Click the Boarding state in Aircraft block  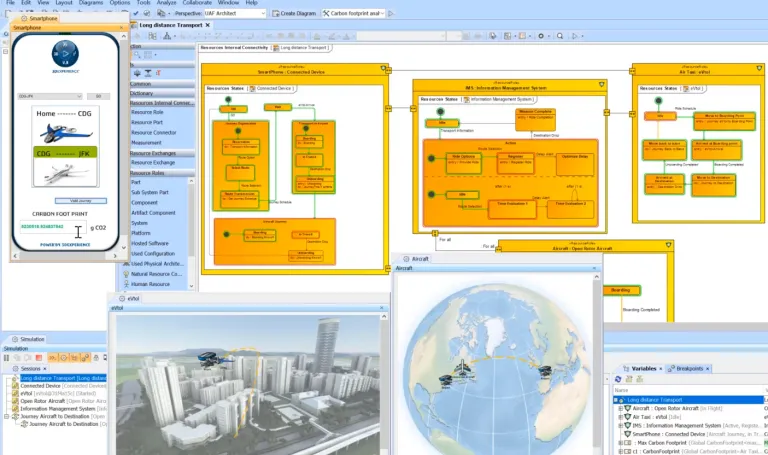click(620, 290)
